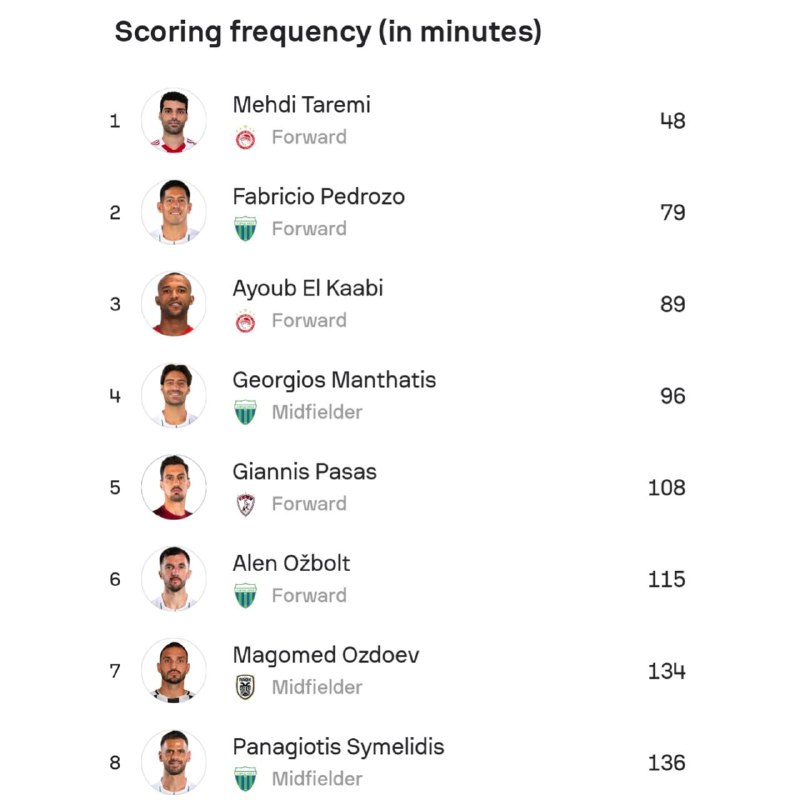The height and width of the screenshot is (800, 800).
Task: Click Ayoub El Kaabi's club crest icon
Action: pyautogui.click(x=245, y=321)
